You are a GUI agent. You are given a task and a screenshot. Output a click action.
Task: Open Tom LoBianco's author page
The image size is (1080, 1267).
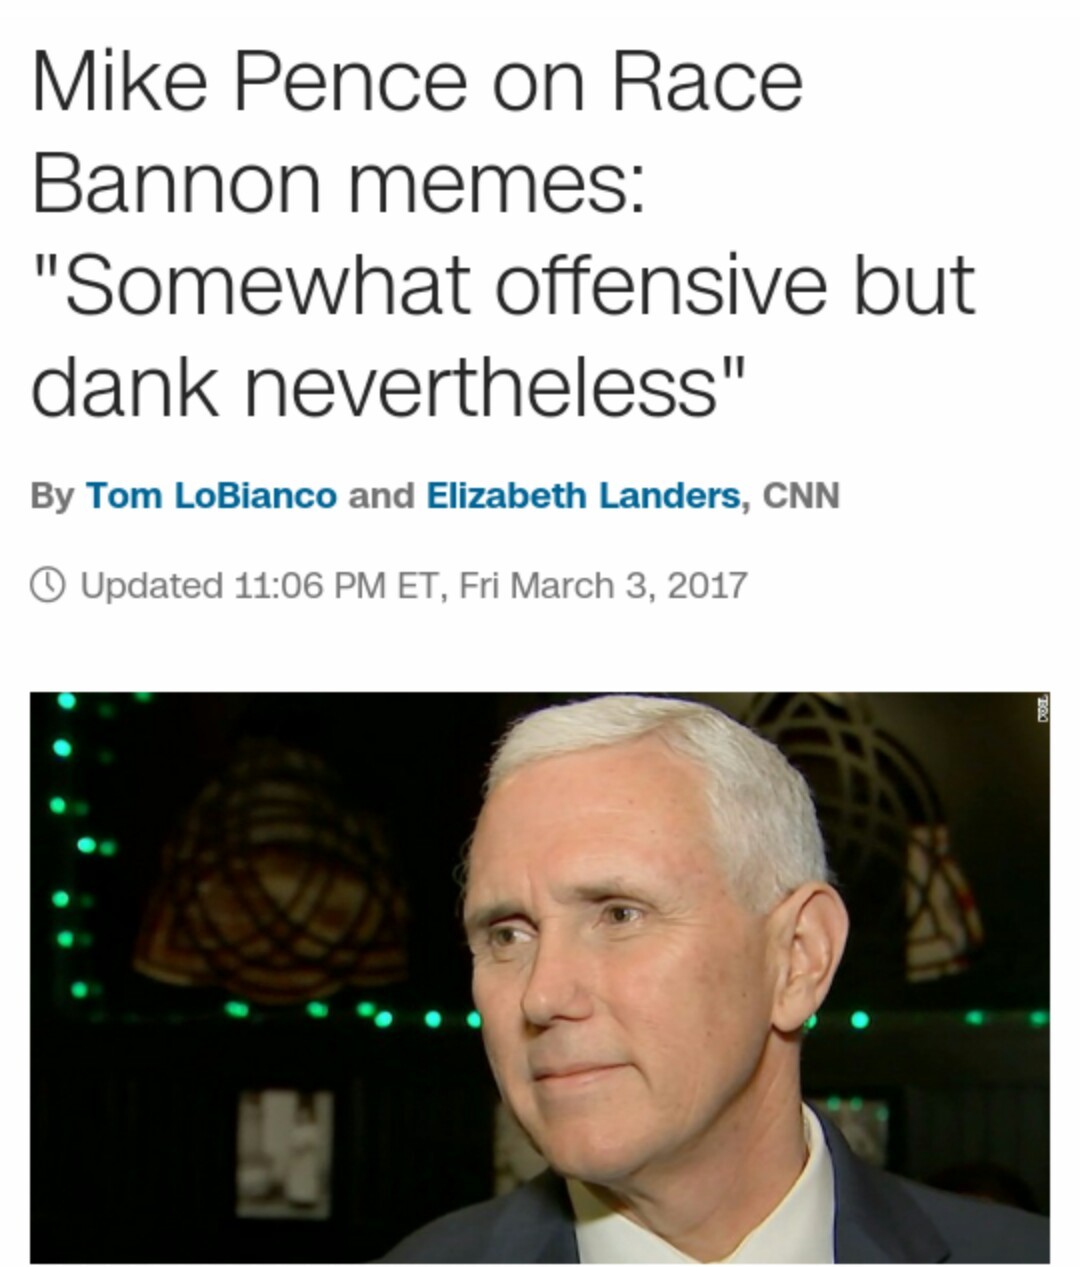[x=211, y=495]
